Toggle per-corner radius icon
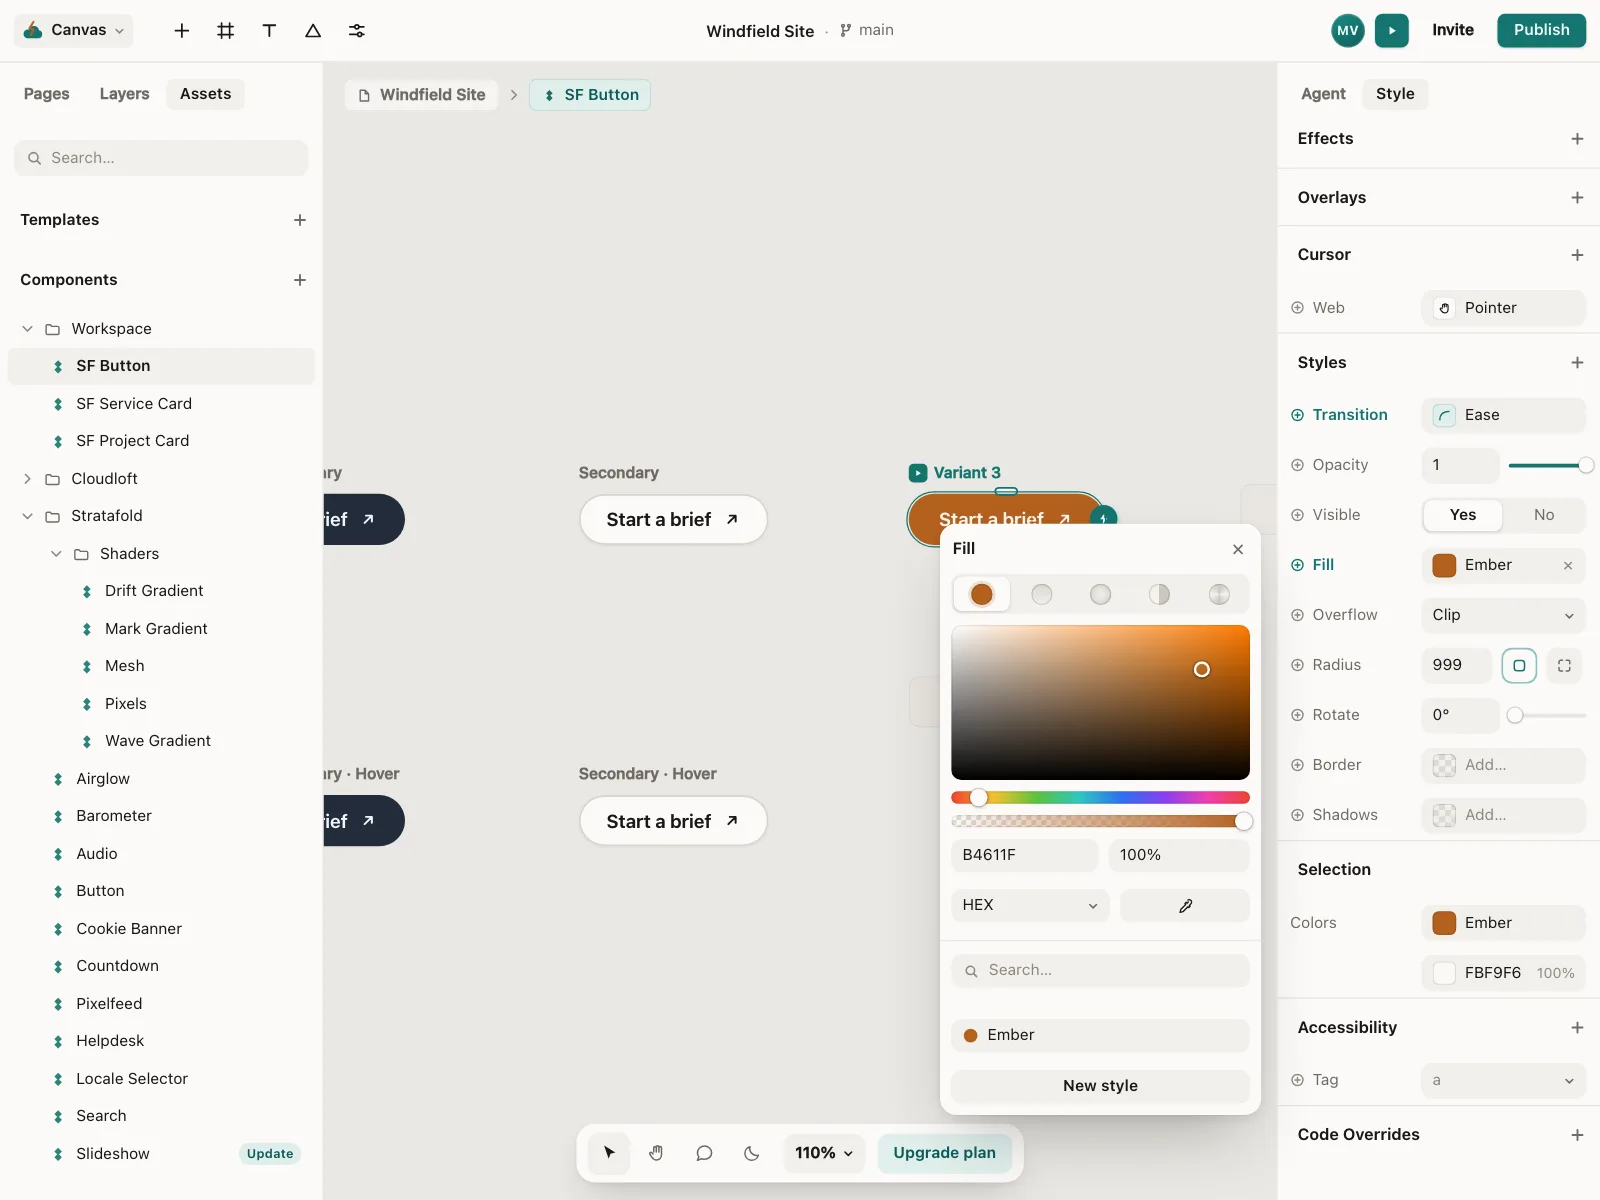Viewport: 1600px width, 1200px height. (1564, 666)
